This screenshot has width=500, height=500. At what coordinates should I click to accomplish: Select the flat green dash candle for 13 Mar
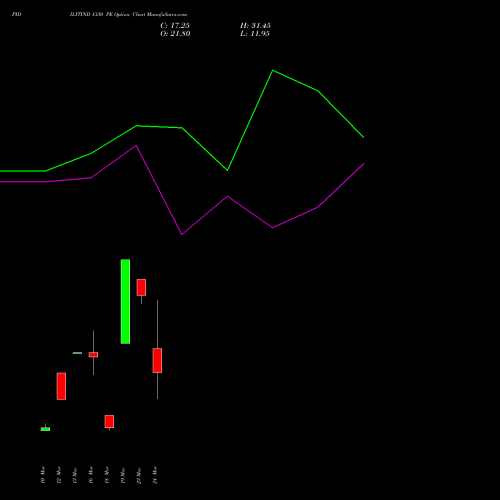[77, 353]
